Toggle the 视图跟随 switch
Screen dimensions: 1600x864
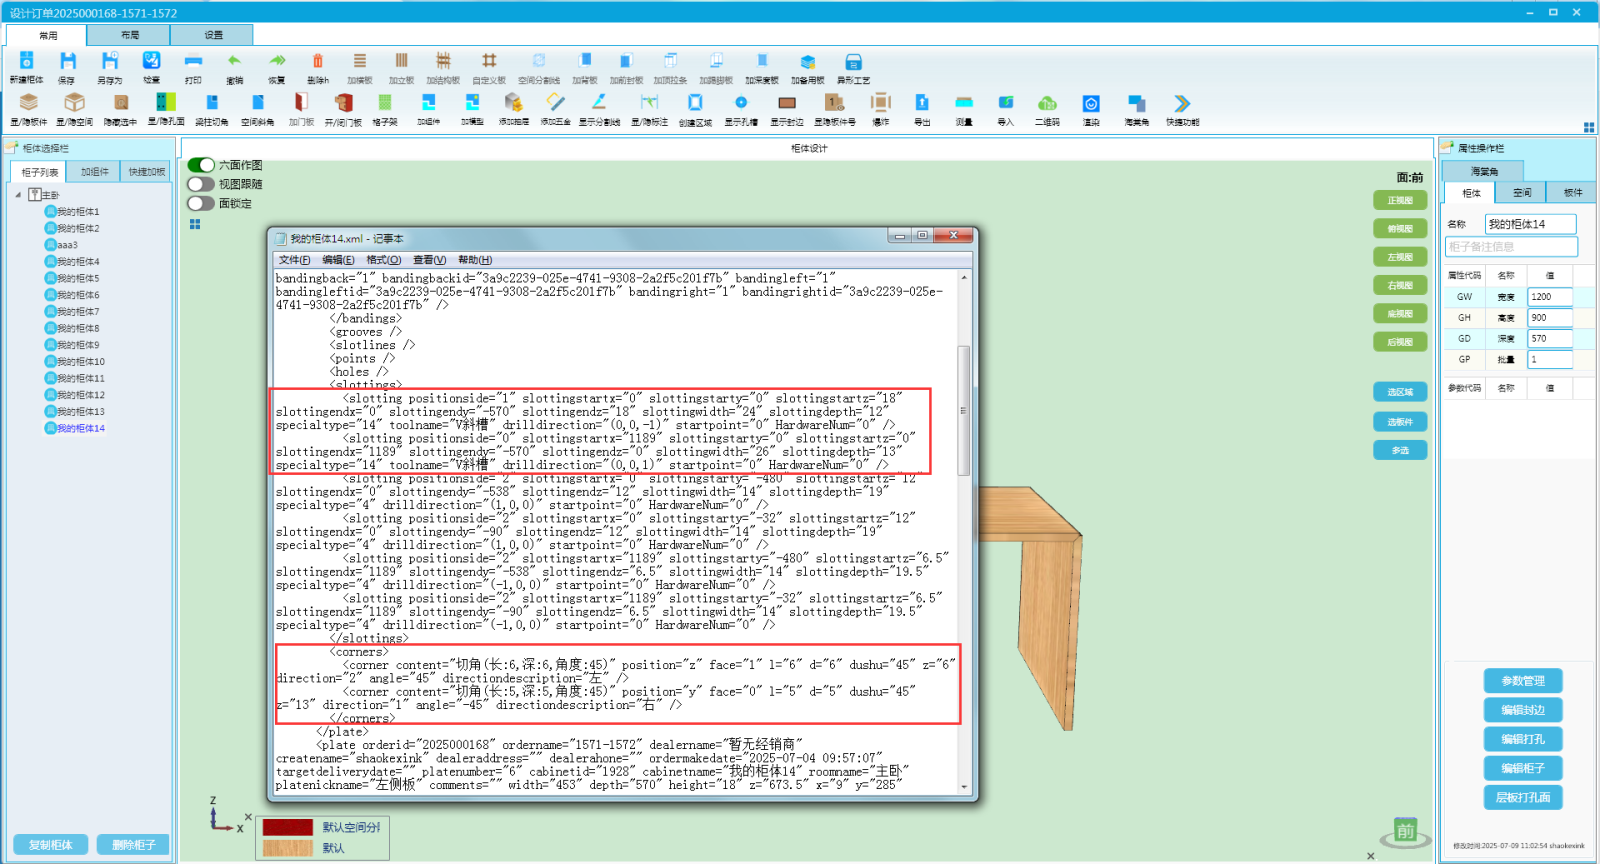click(x=201, y=184)
